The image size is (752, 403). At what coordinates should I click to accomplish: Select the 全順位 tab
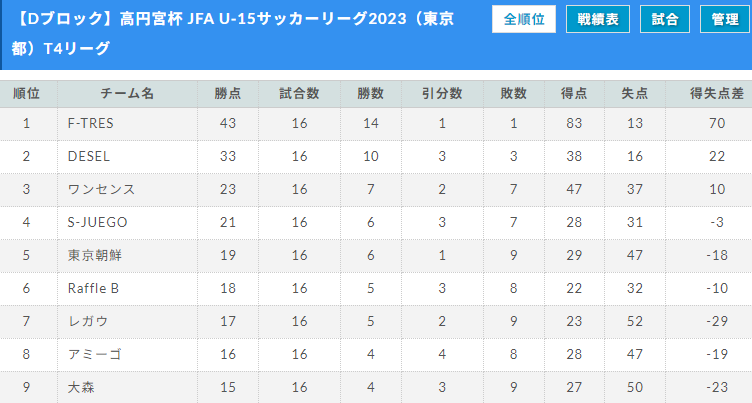click(x=524, y=19)
